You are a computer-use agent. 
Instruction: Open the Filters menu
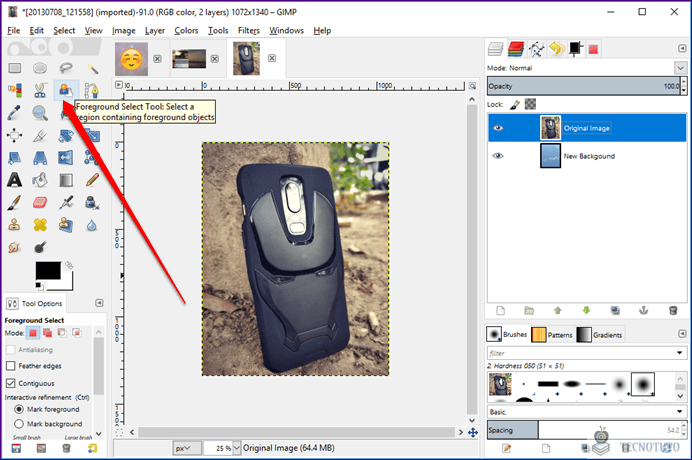pos(249,30)
